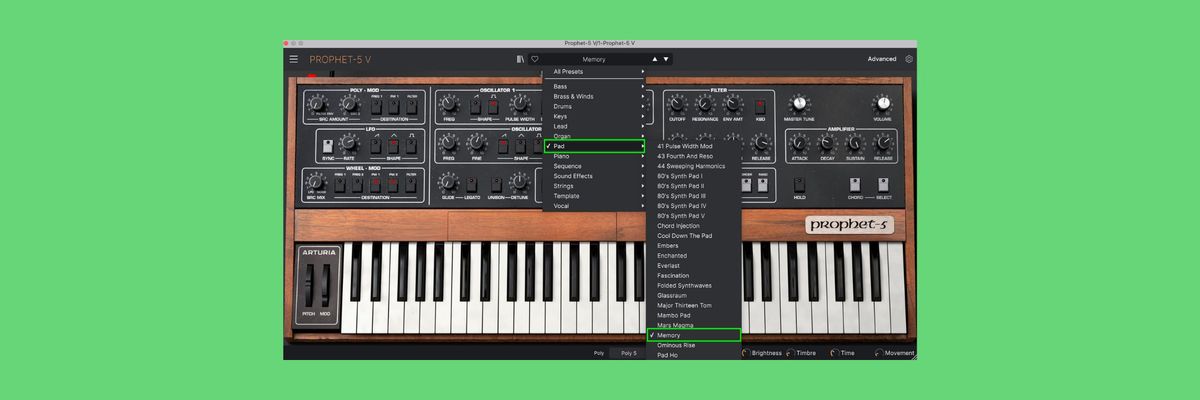Viewport: 1200px width, 400px height.
Task: Toggle the Filter KBD switch
Action: pyautogui.click(x=760, y=105)
